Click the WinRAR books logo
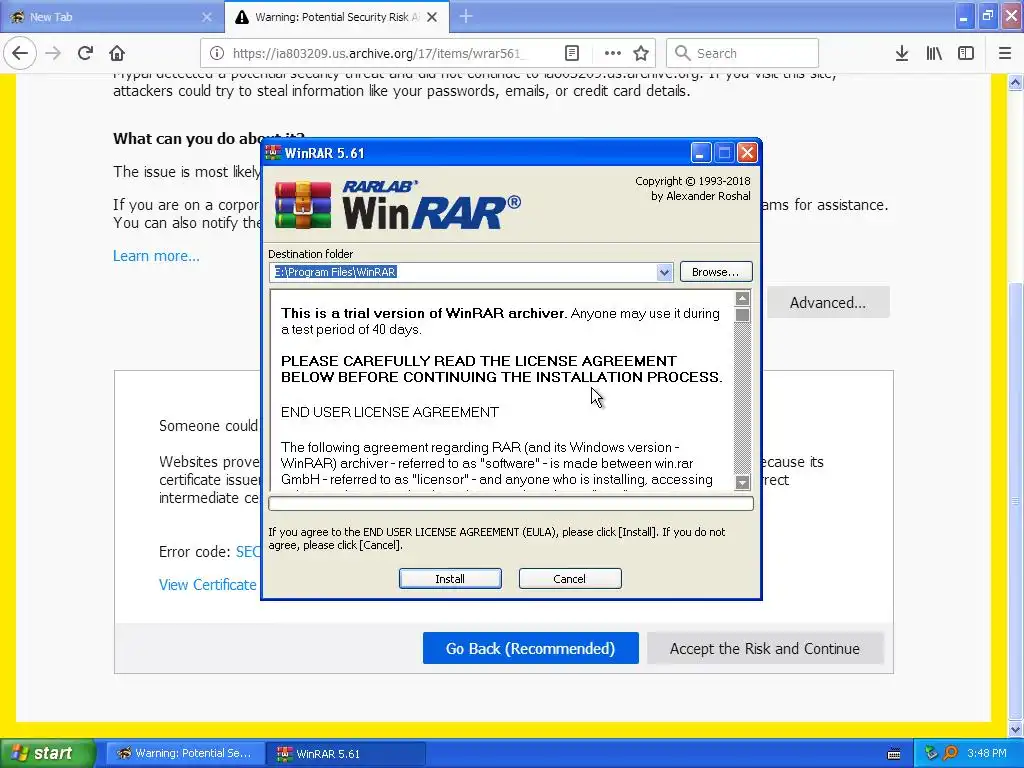 tap(302, 205)
